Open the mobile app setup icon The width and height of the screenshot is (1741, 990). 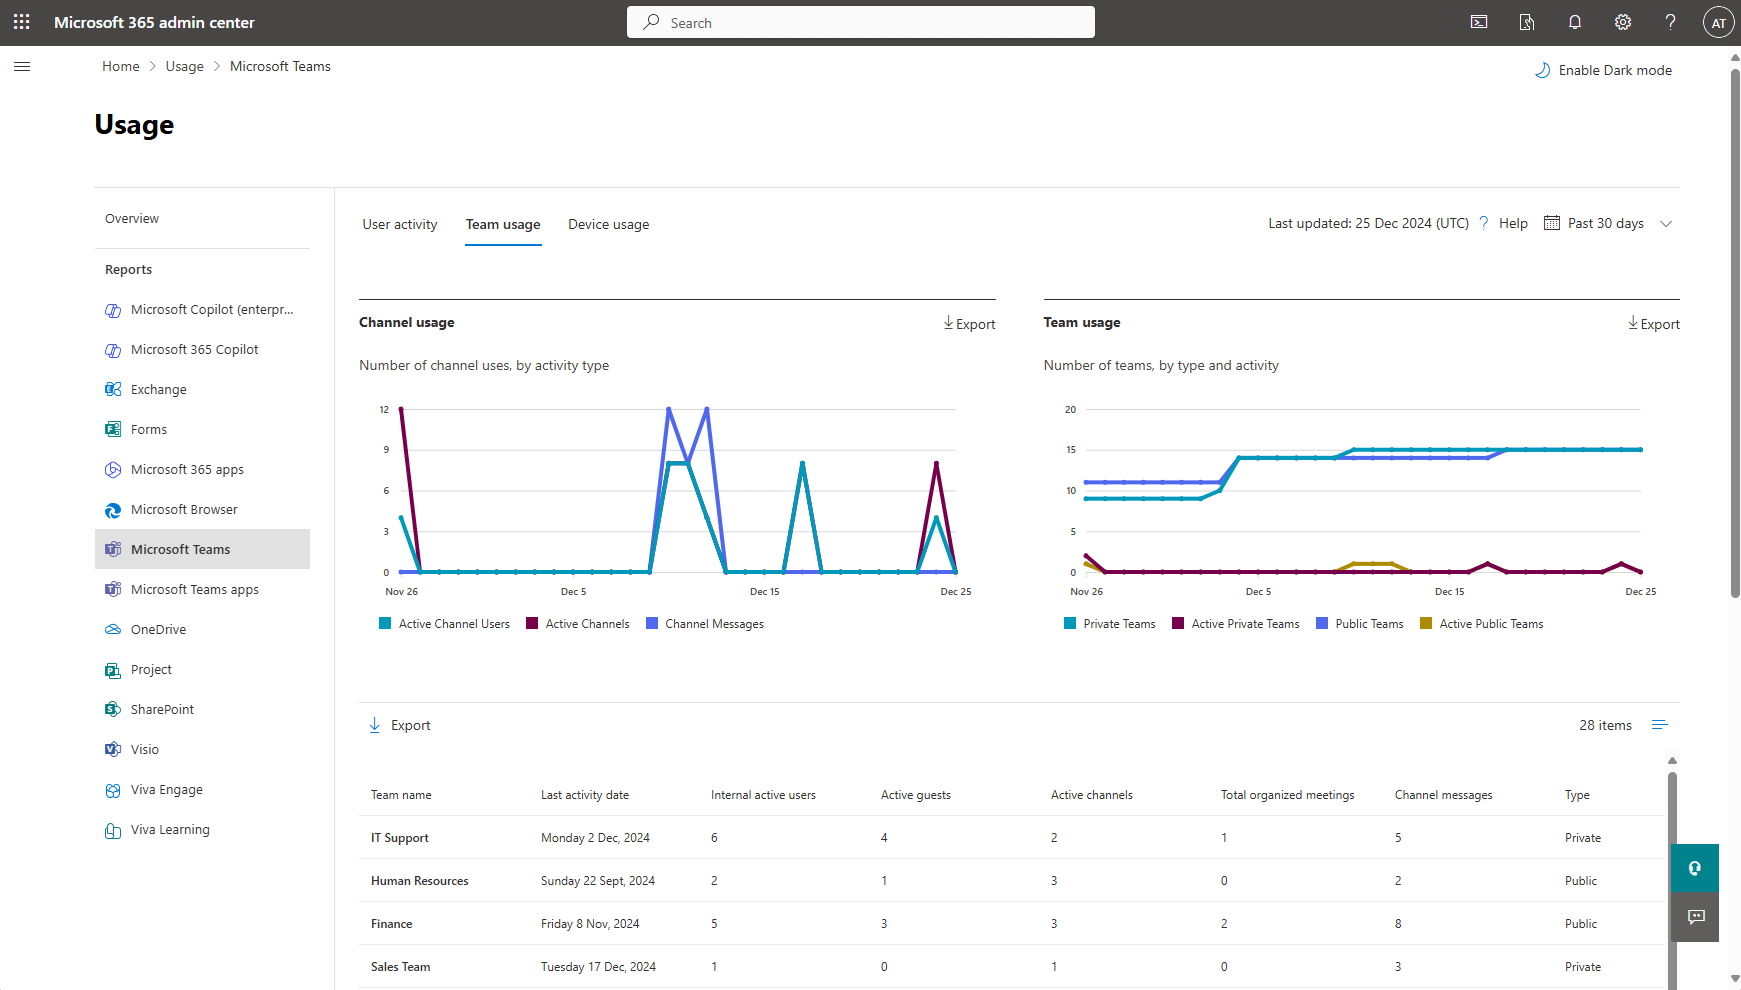(x=1527, y=21)
